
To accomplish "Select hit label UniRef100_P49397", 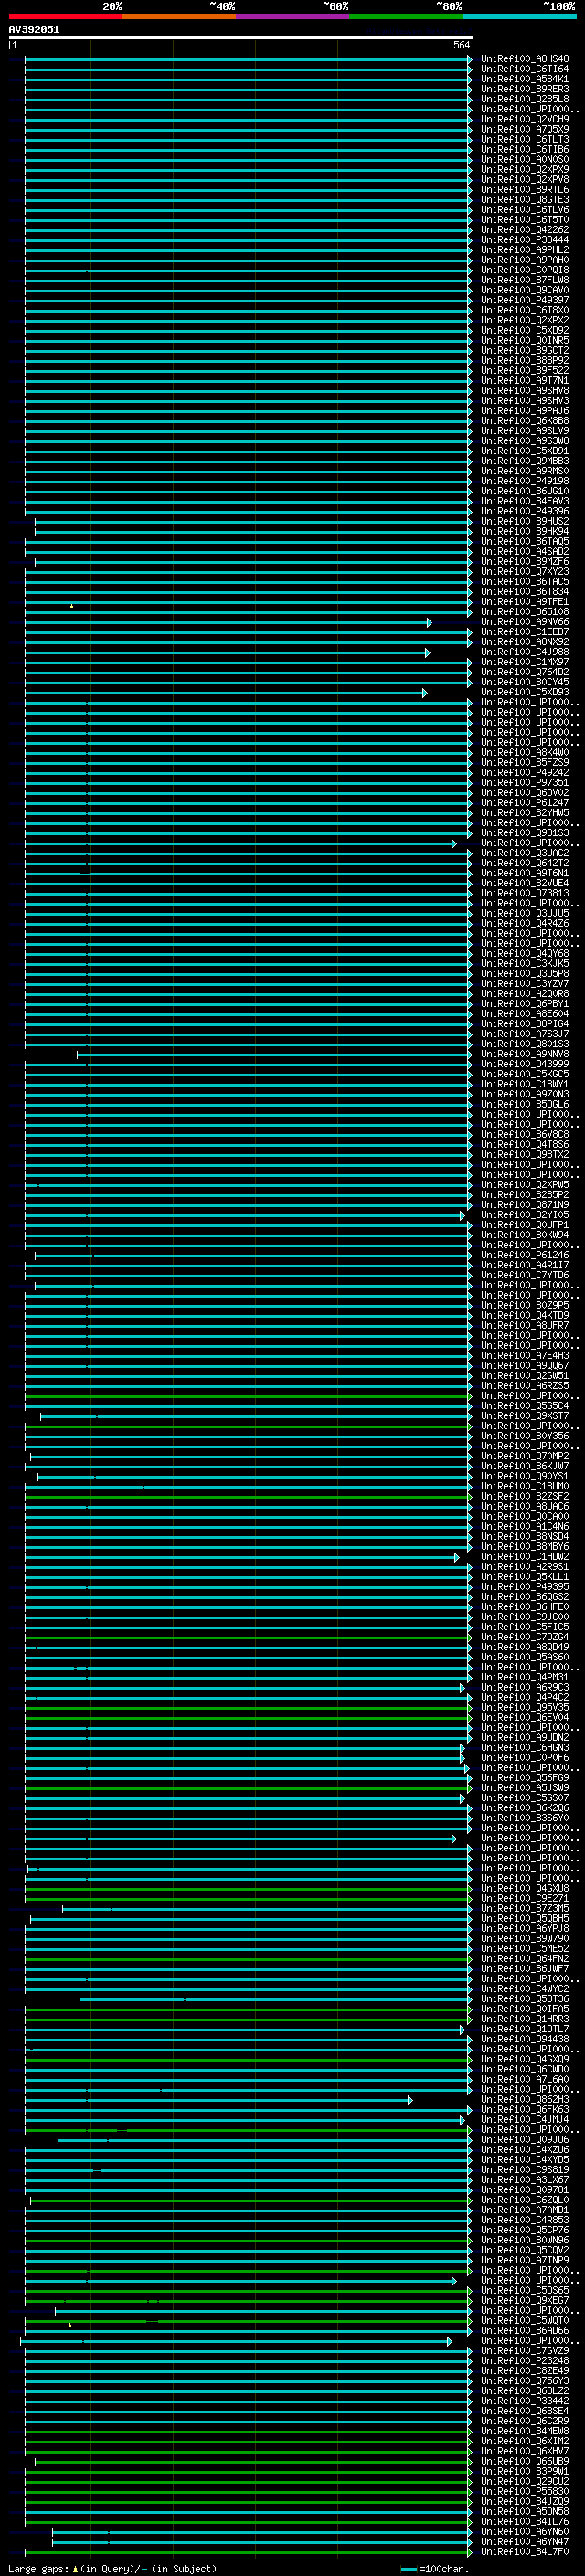I will [525, 300].
